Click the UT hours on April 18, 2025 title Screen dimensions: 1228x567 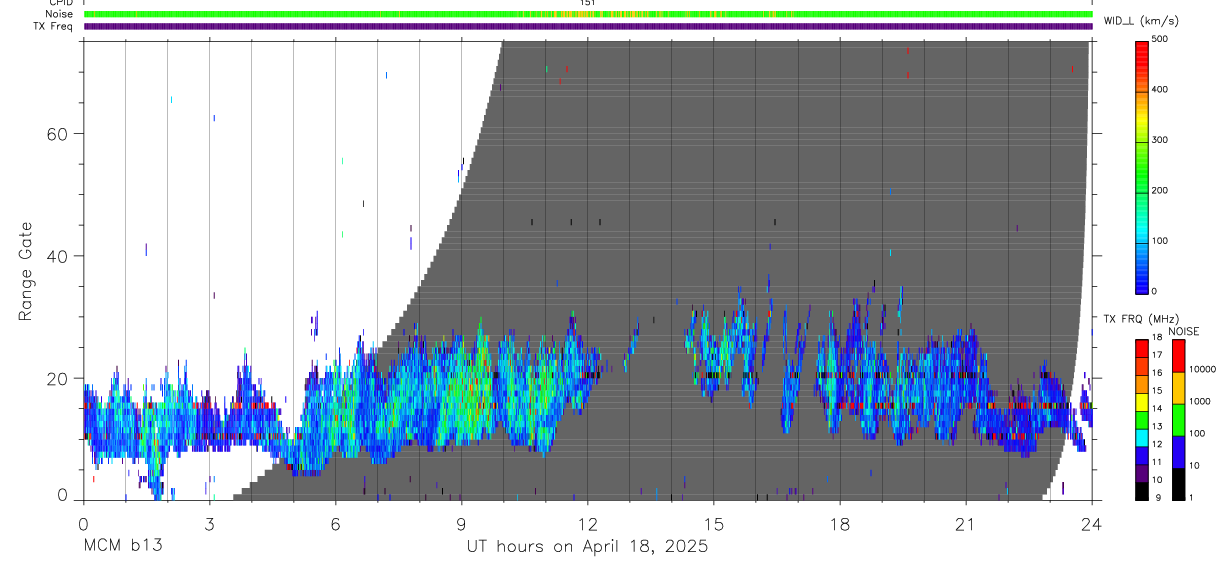pos(587,546)
